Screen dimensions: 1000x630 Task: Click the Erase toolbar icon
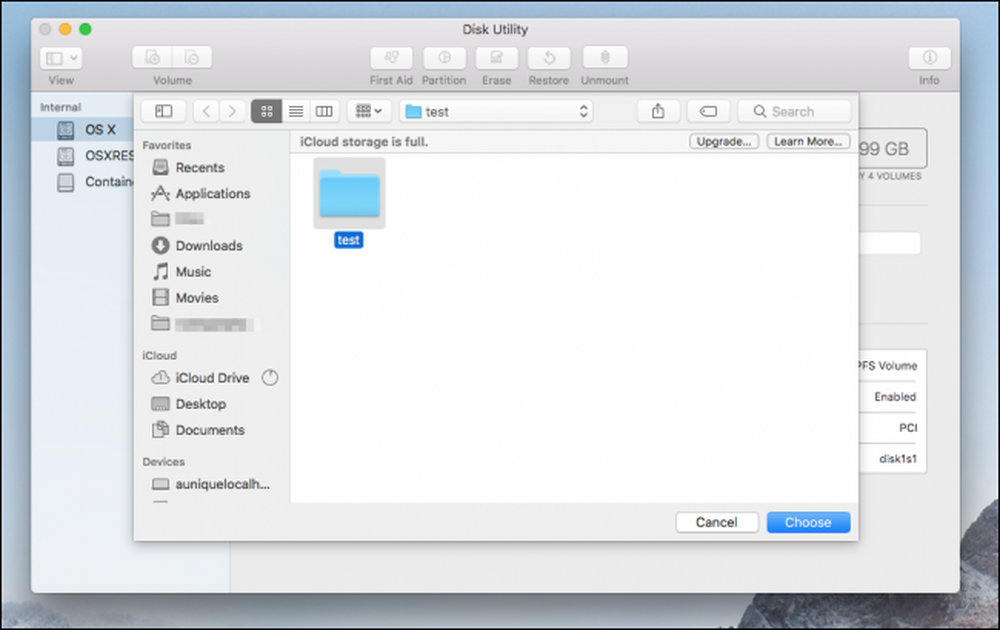(x=496, y=58)
